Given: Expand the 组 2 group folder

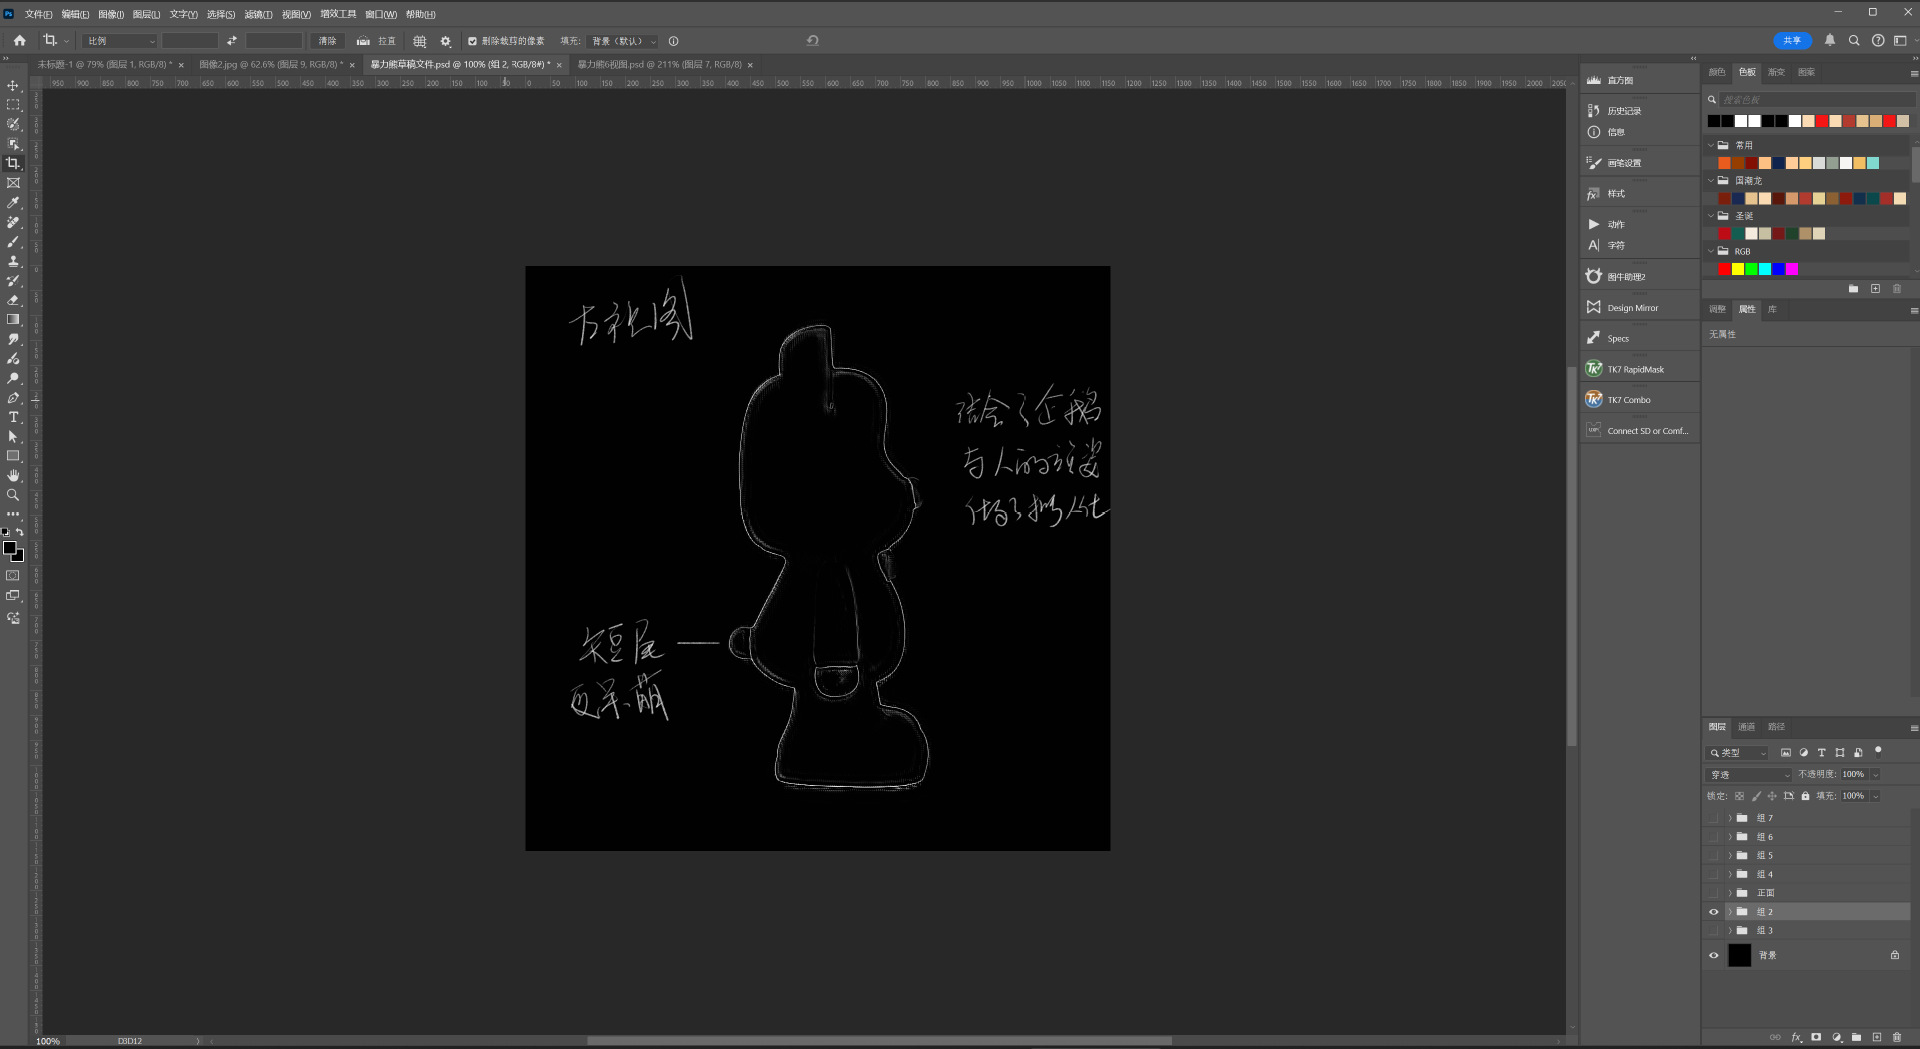Looking at the screenshot, I should coord(1729,912).
